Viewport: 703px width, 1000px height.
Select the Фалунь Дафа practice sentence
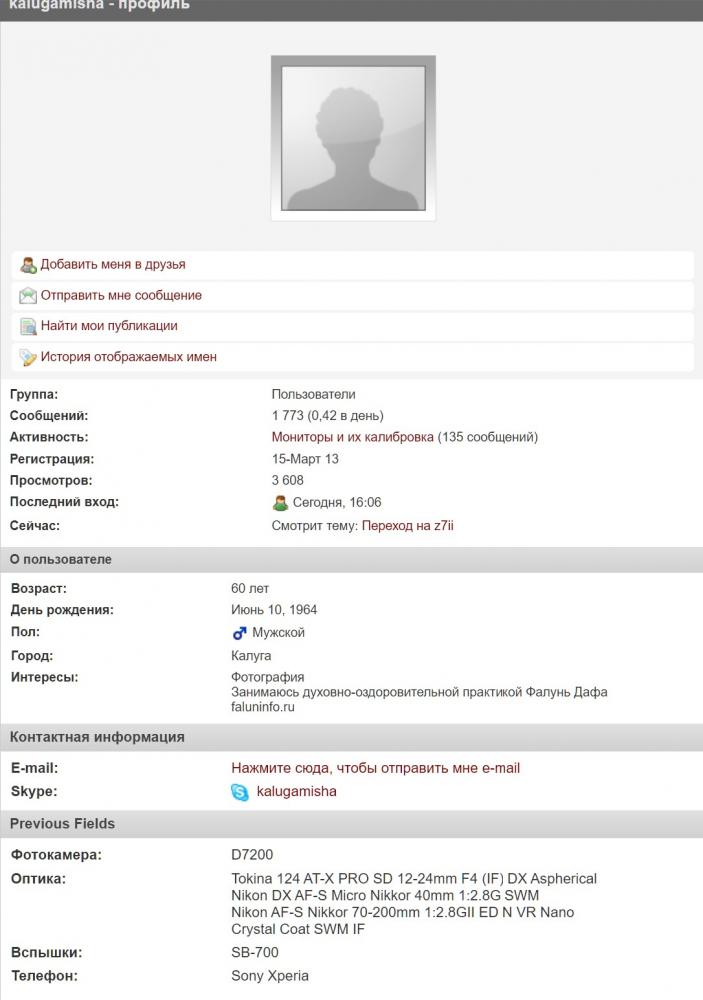click(x=419, y=692)
